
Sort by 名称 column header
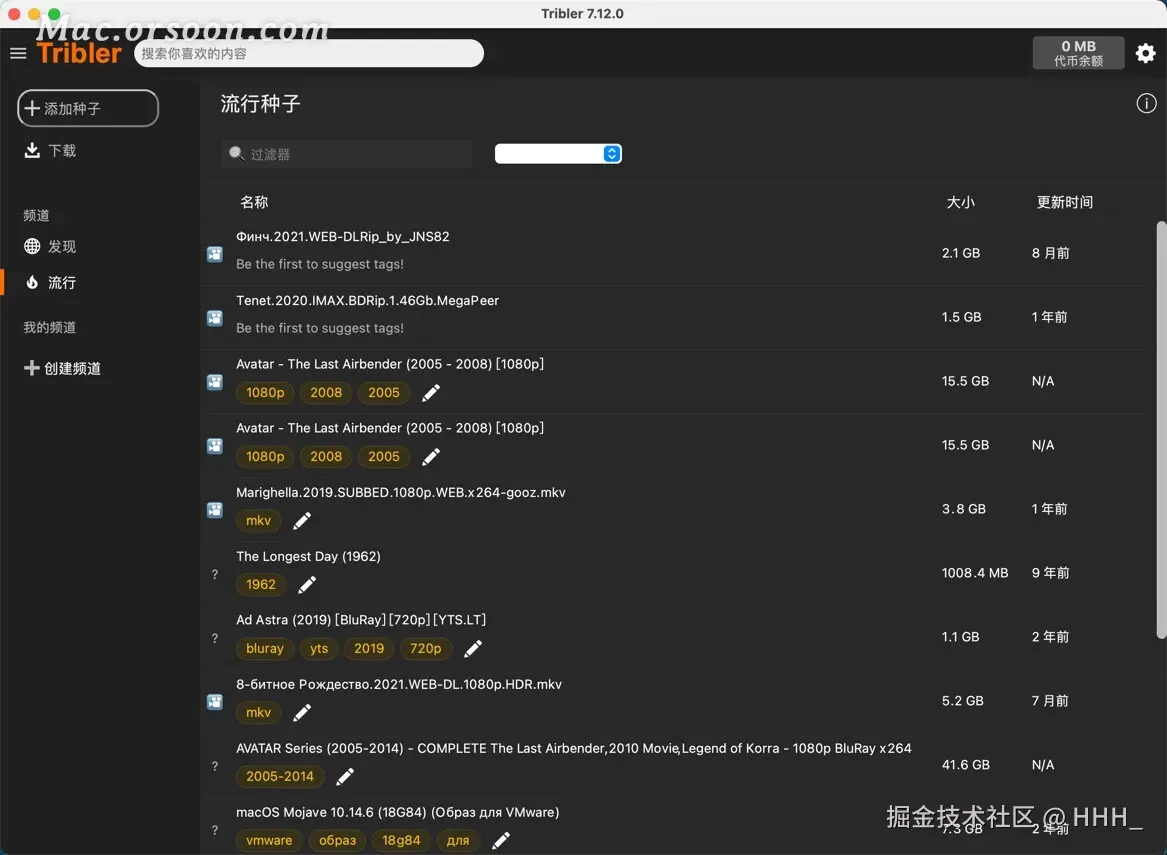click(x=254, y=202)
